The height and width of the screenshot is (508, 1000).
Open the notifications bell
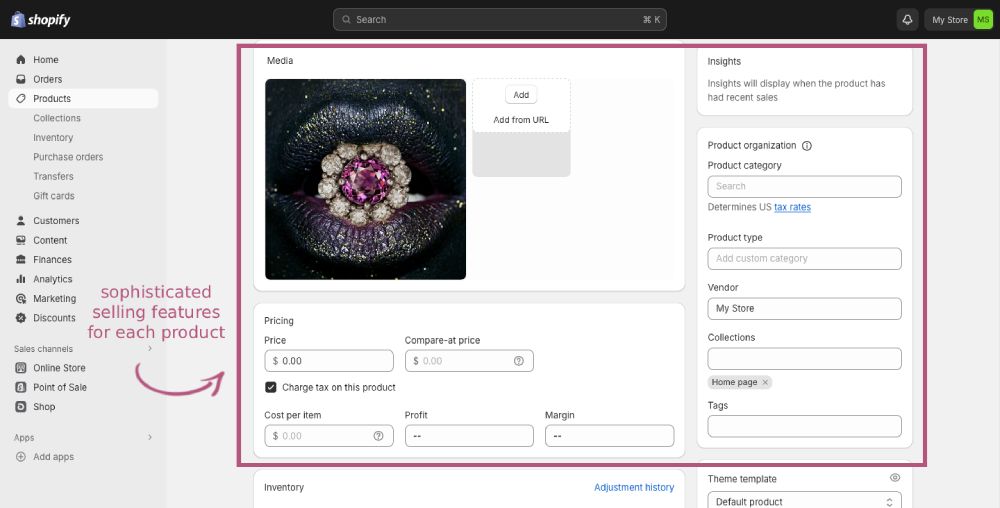point(908,20)
